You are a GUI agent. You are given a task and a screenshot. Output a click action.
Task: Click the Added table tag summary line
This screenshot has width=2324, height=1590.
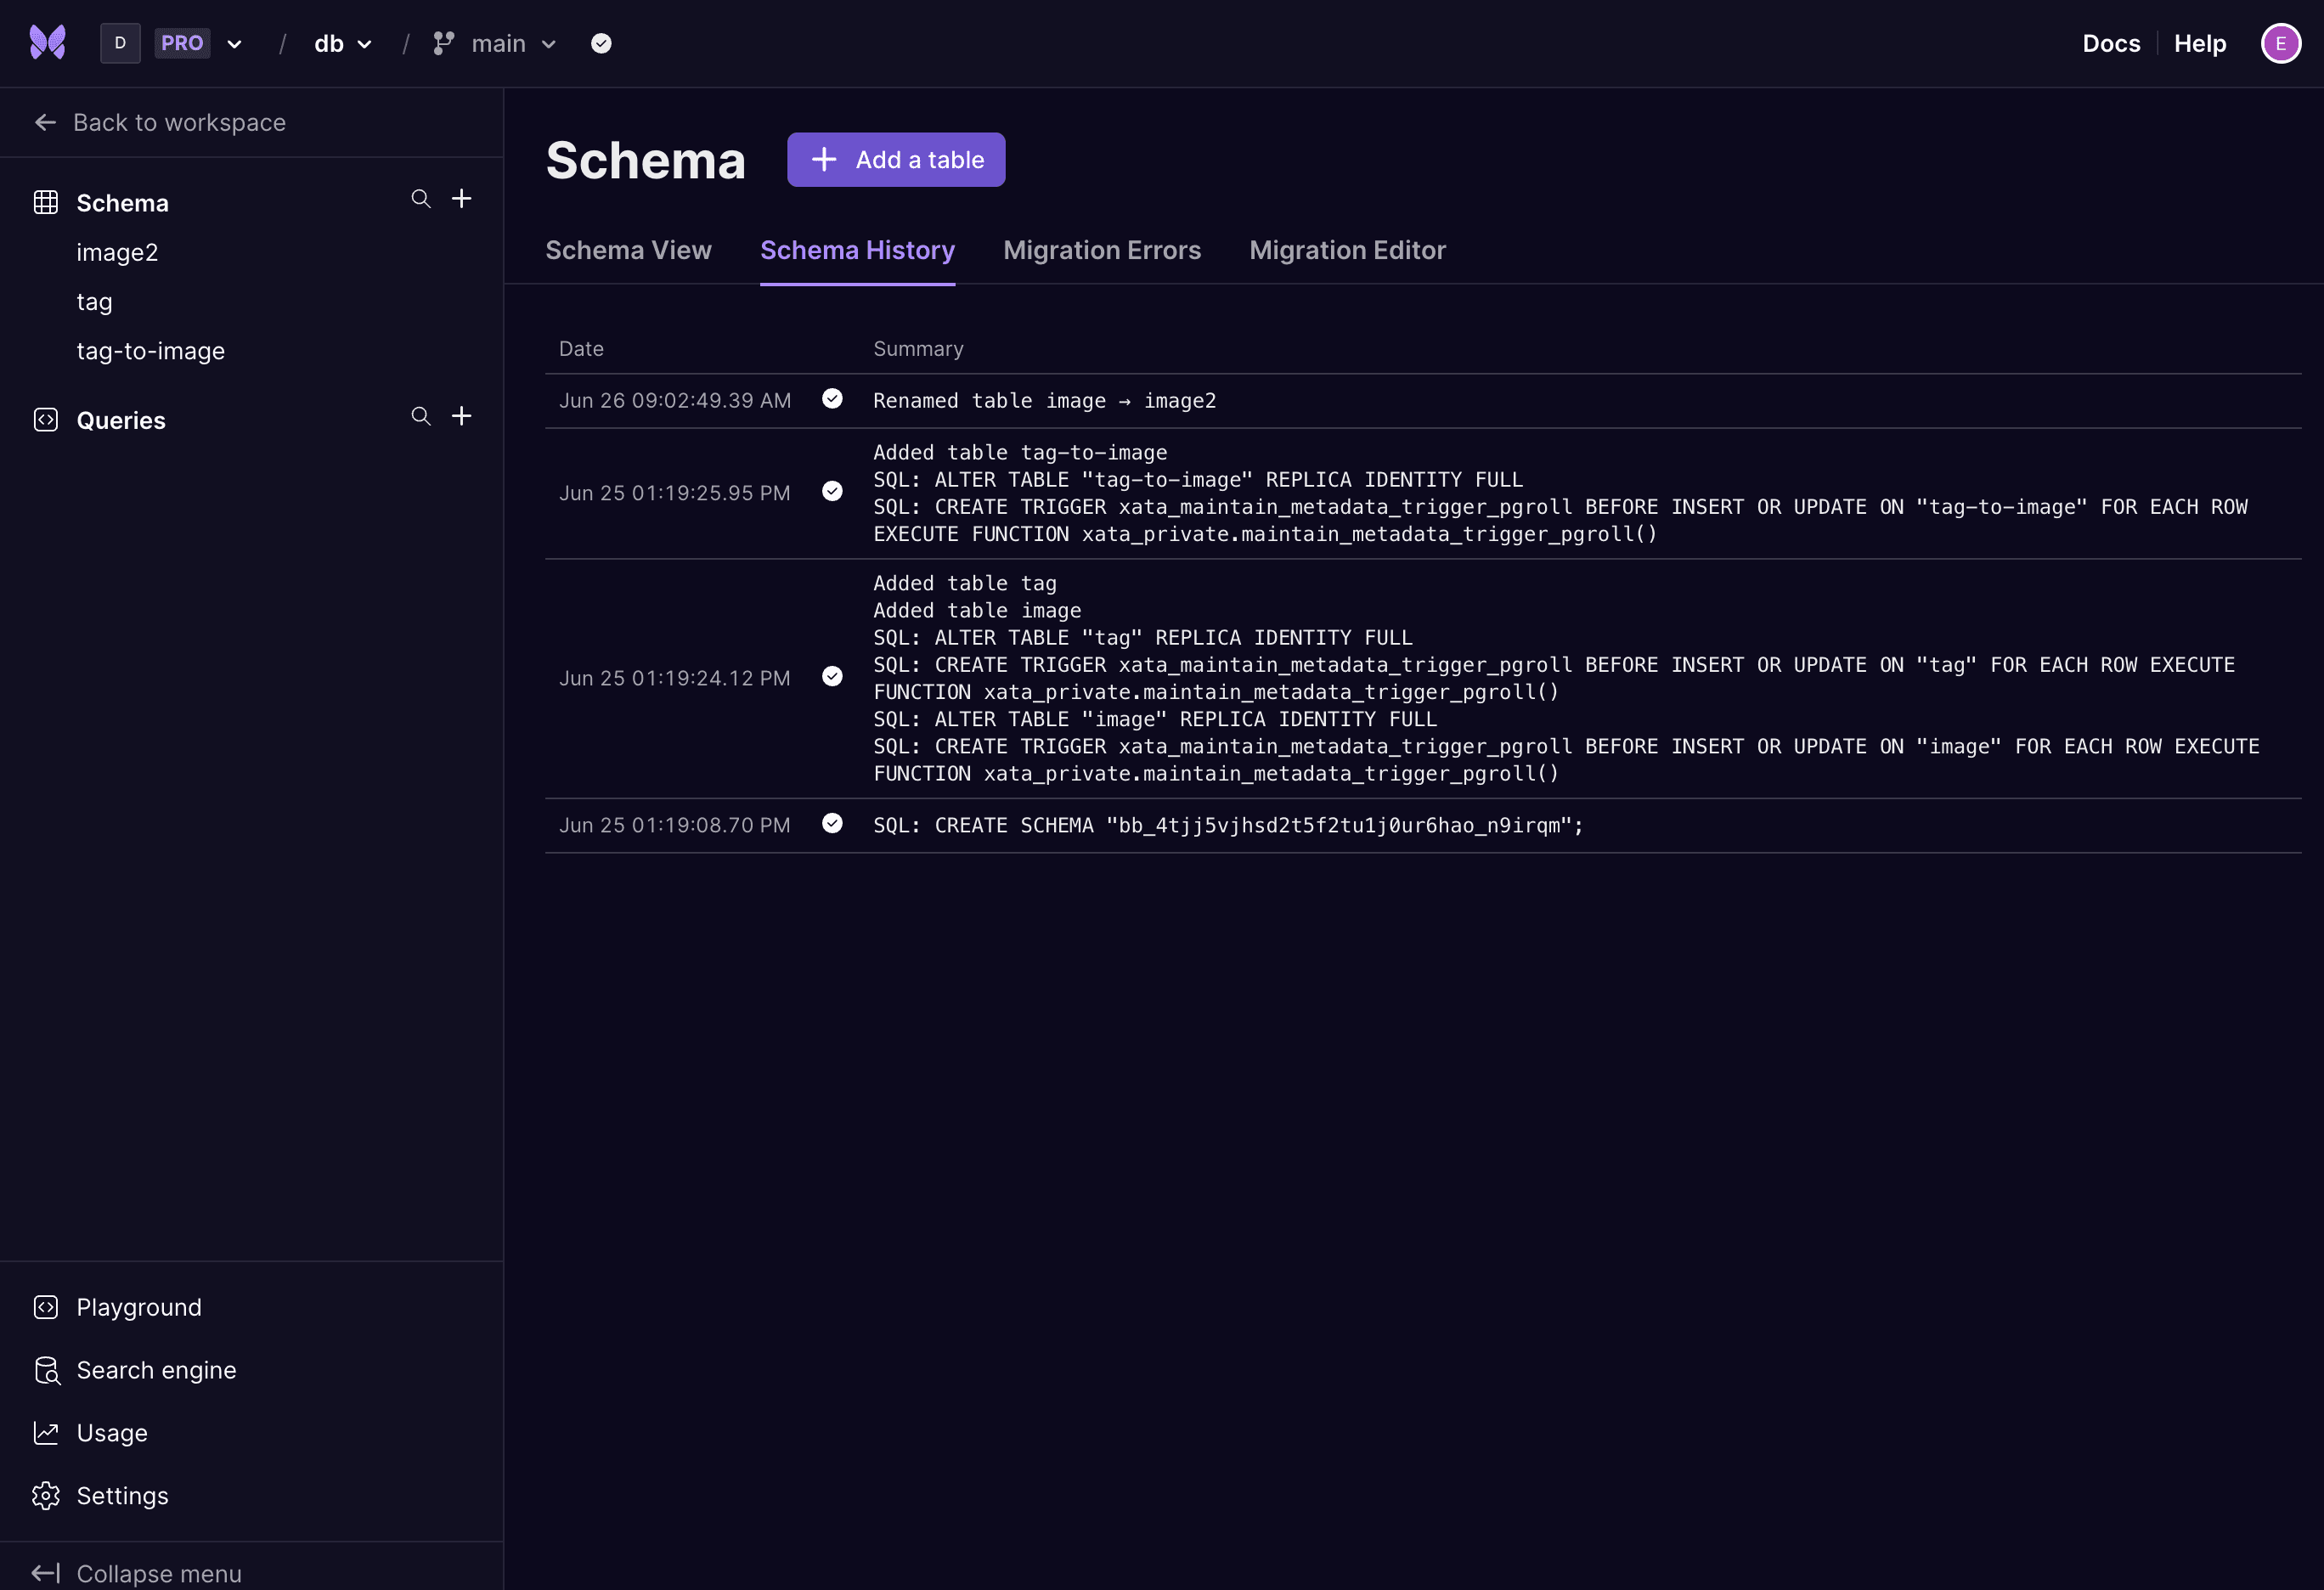[x=964, y=583]
